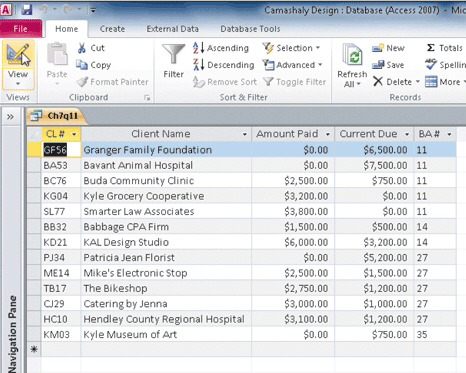Click the Save icon in Quick Access Toolbar
The image size is (466, 373).
pyautogui.click(x=26, y=10)
